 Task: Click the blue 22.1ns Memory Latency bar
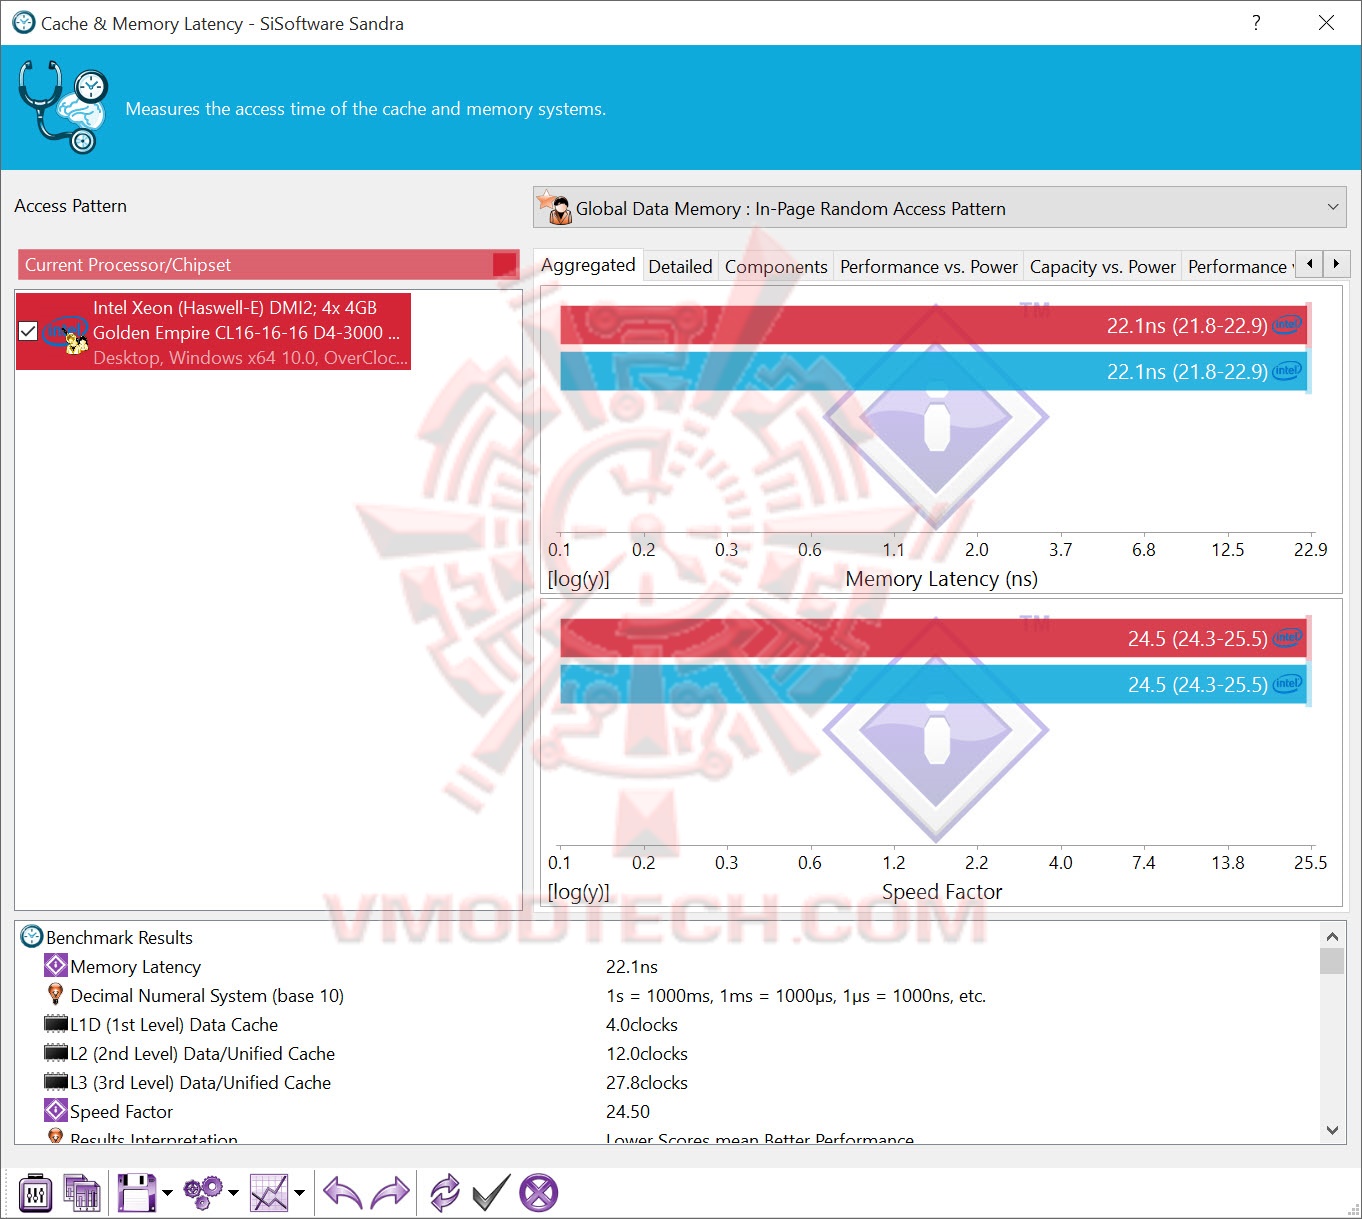[933, 371]
